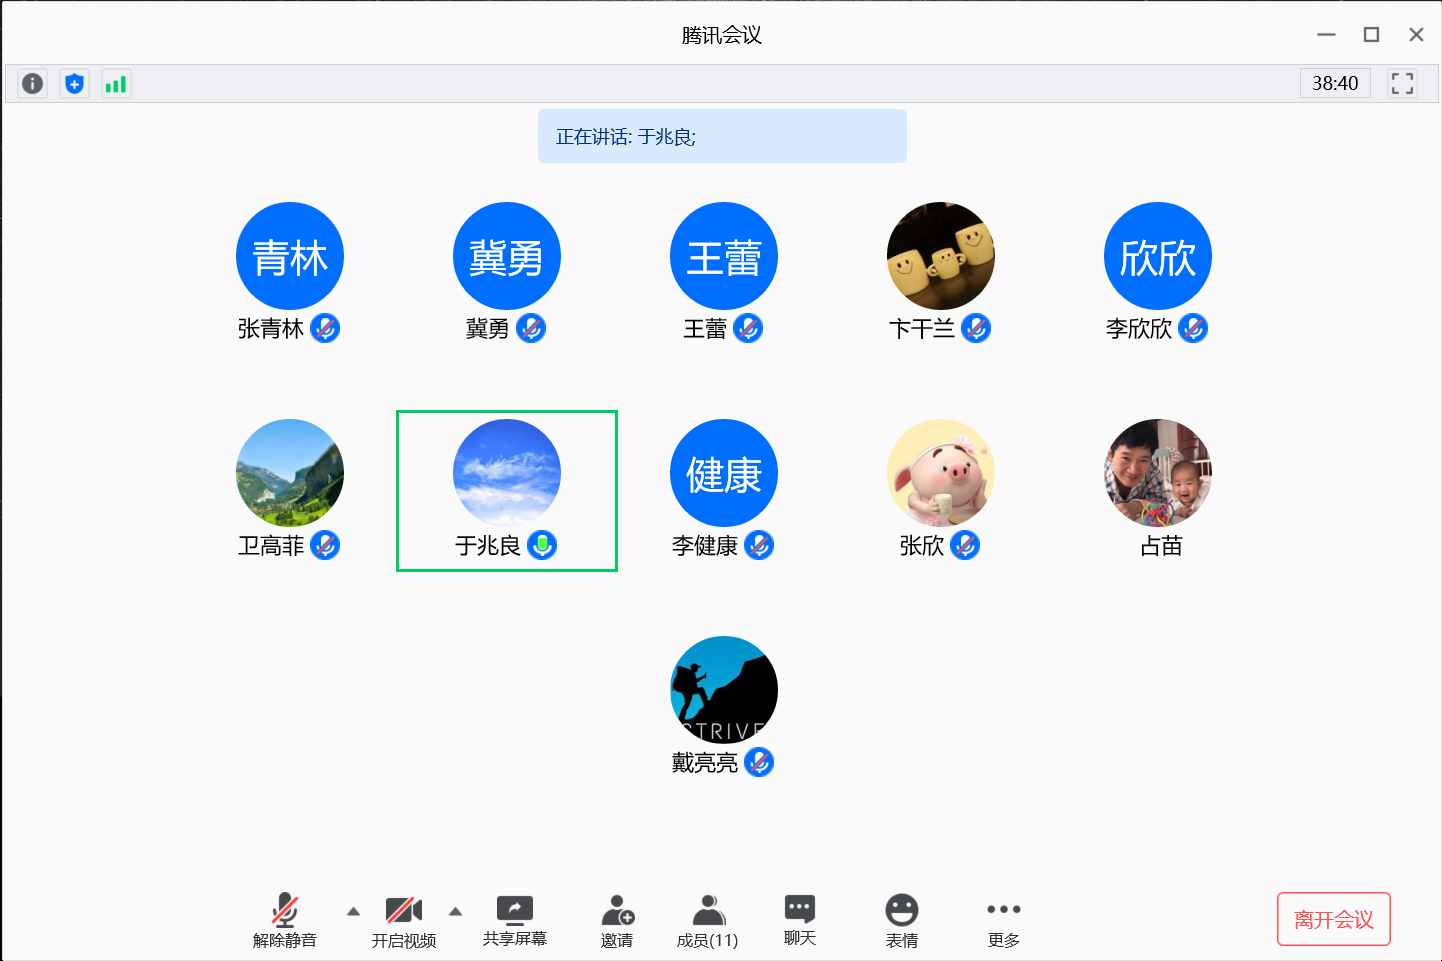
Task: Click muted mic icon beside 冀勇
Action: coord(531,328)
